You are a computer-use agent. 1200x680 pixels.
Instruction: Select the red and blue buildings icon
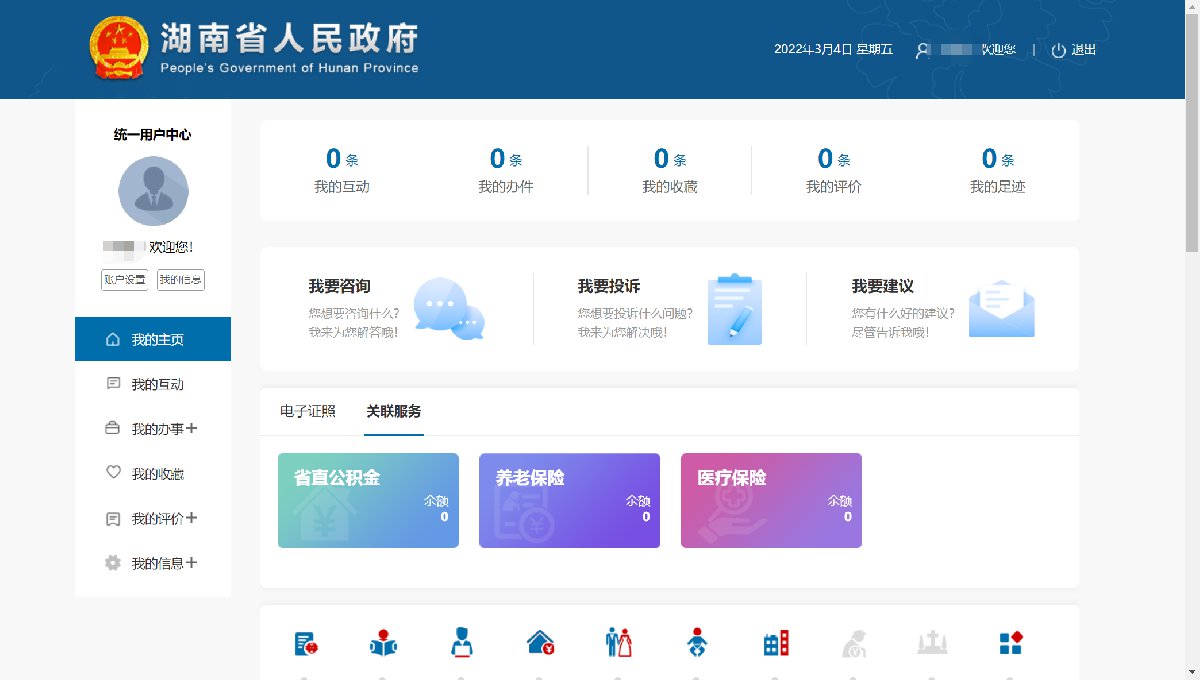coord(776,642)
